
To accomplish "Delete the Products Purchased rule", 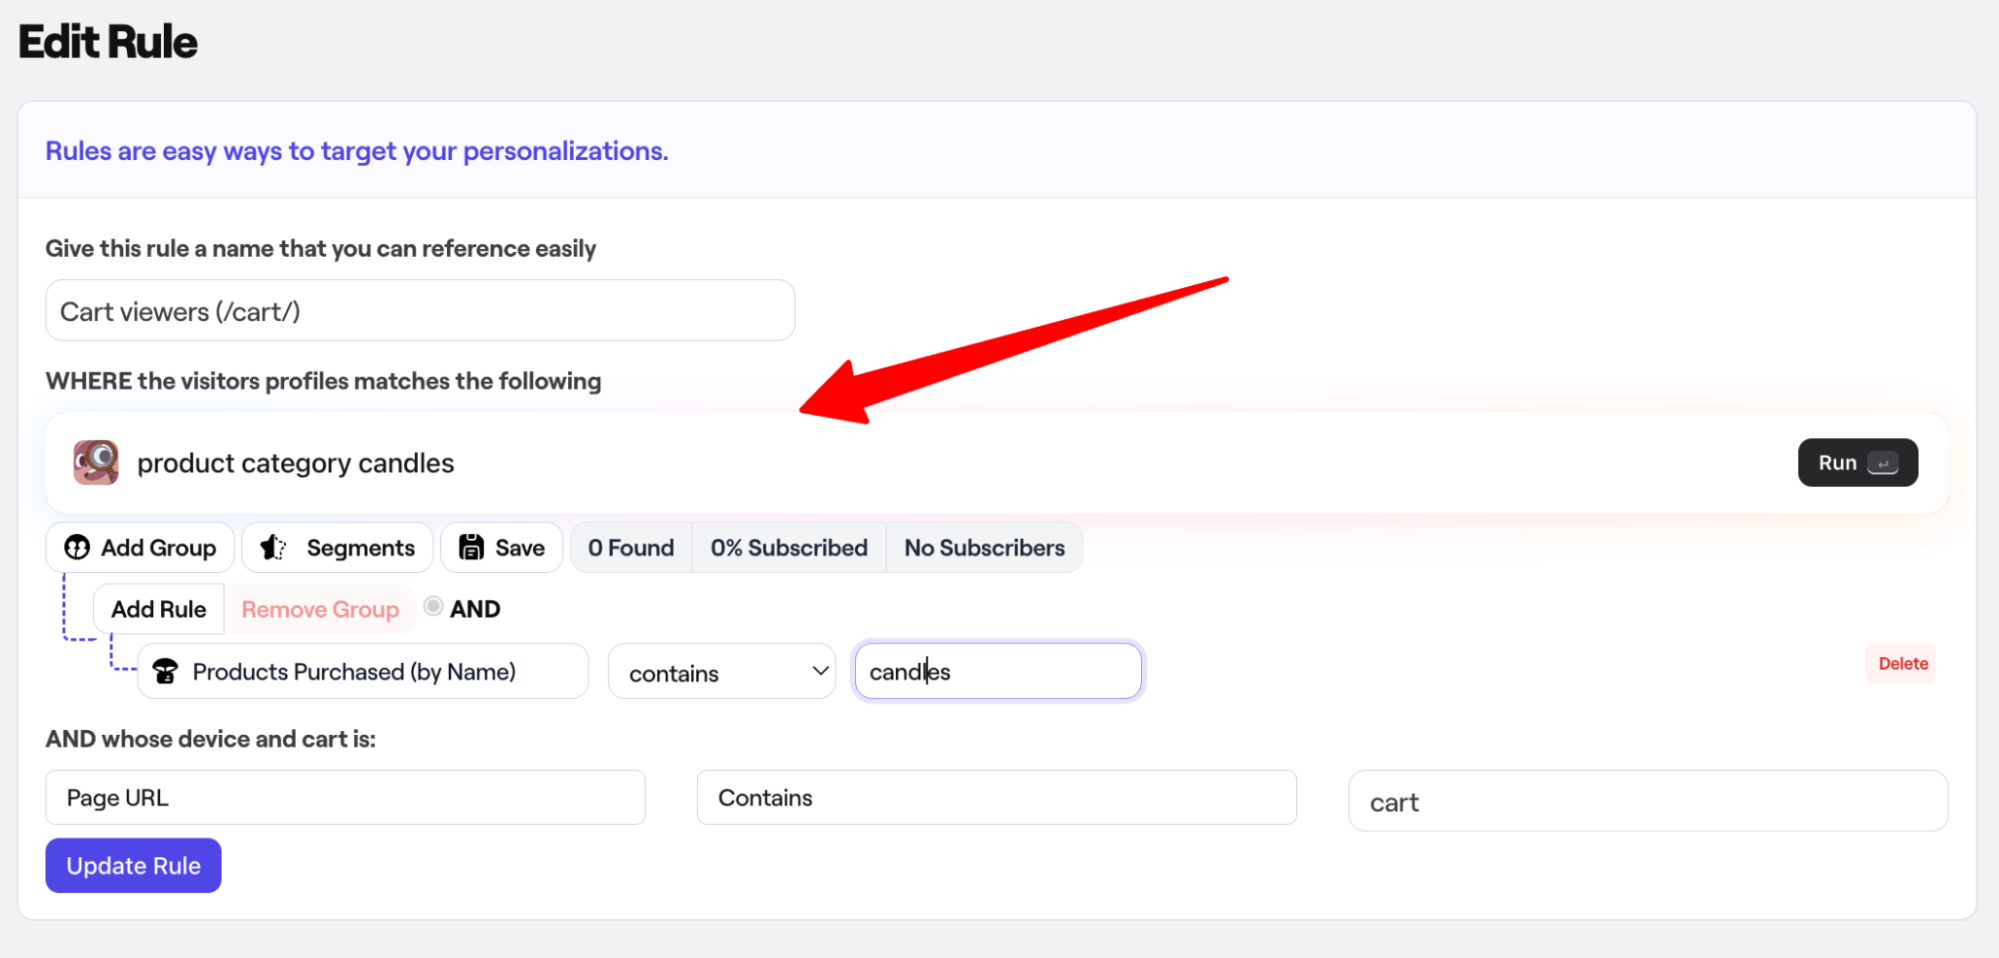I will (1902, 664).
